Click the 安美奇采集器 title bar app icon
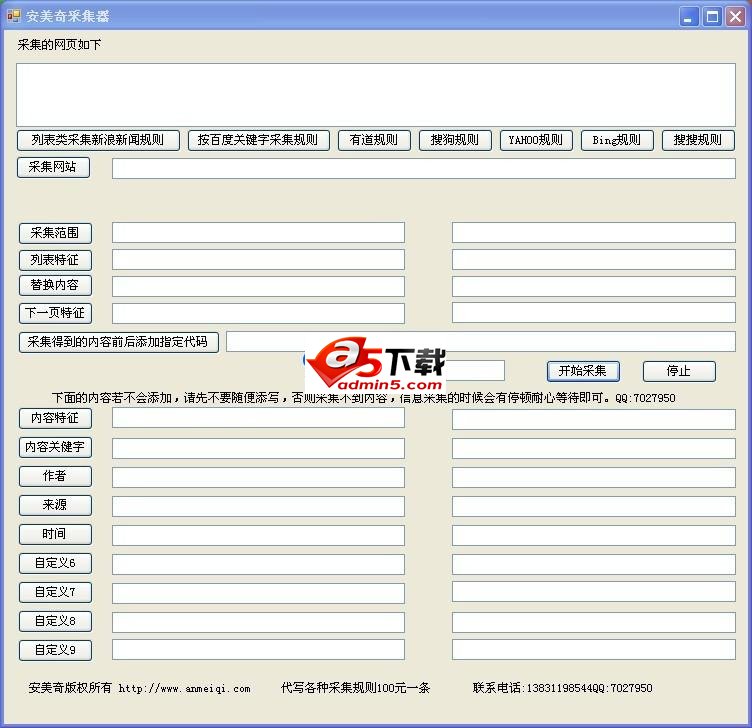This screenshot has height=728, width=752. [14, 16]
